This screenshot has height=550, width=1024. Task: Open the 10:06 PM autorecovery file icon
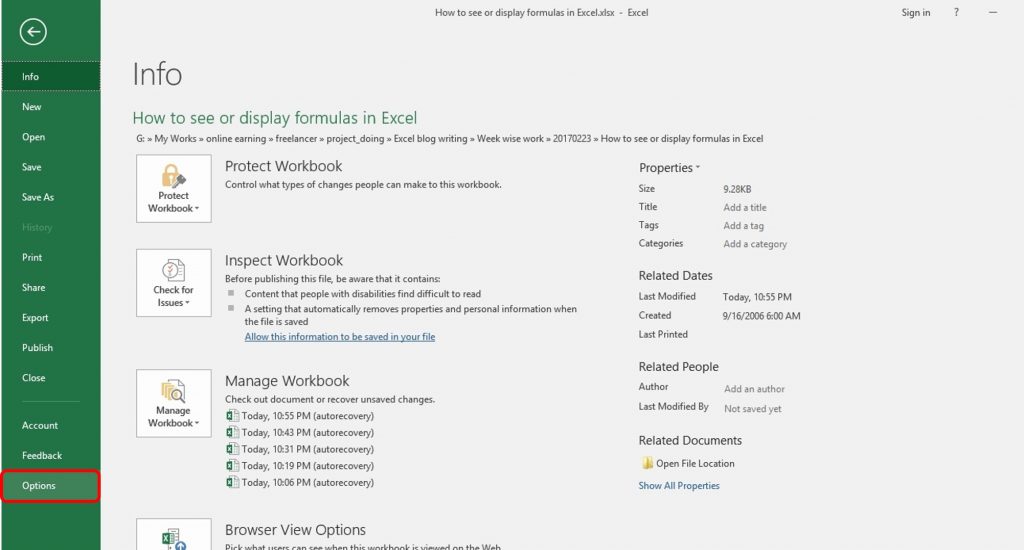(x=232, y=482)
